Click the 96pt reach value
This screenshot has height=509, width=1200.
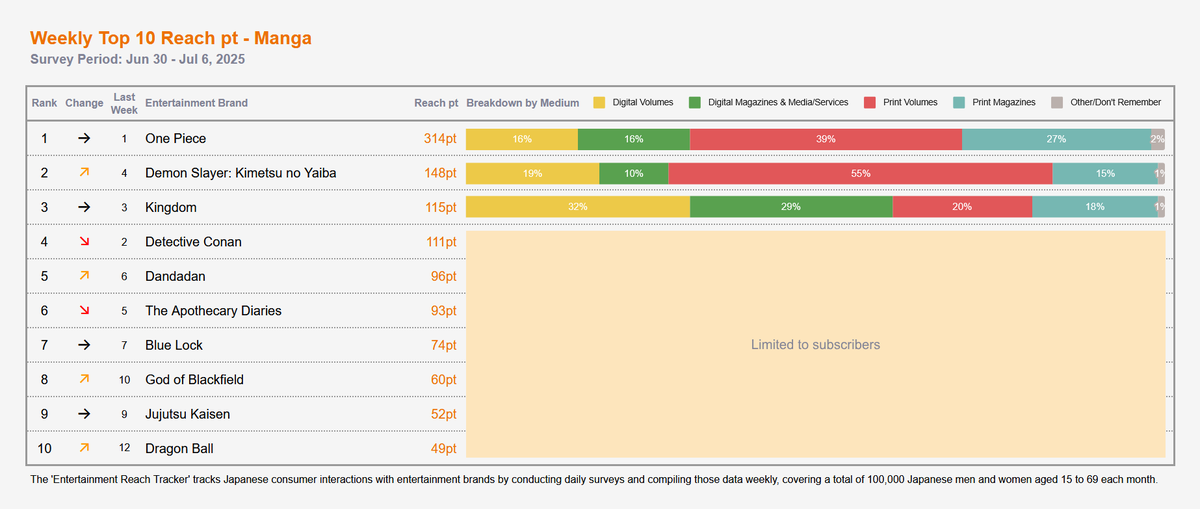444,276
